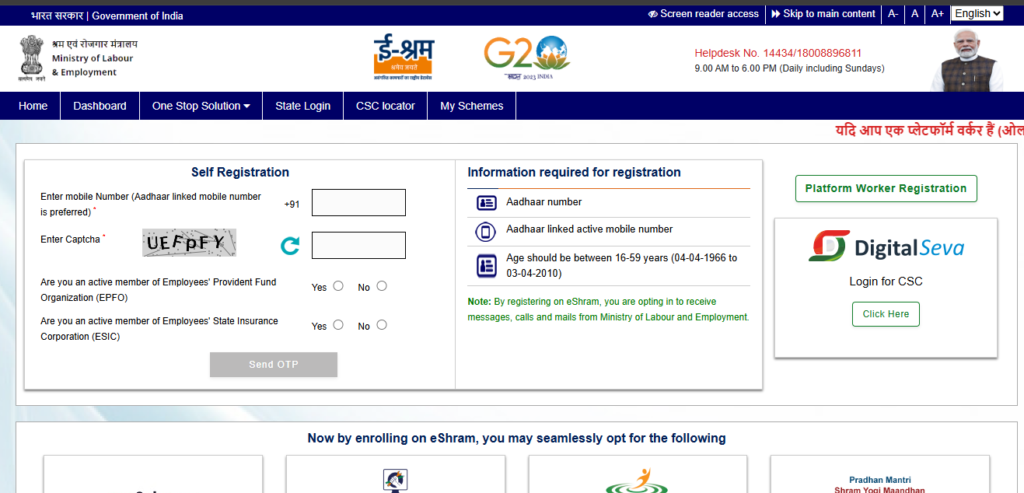The width and height of the screenshot is (1024, 493).
Task: Click Here button for CSC login
Action: 885,314
